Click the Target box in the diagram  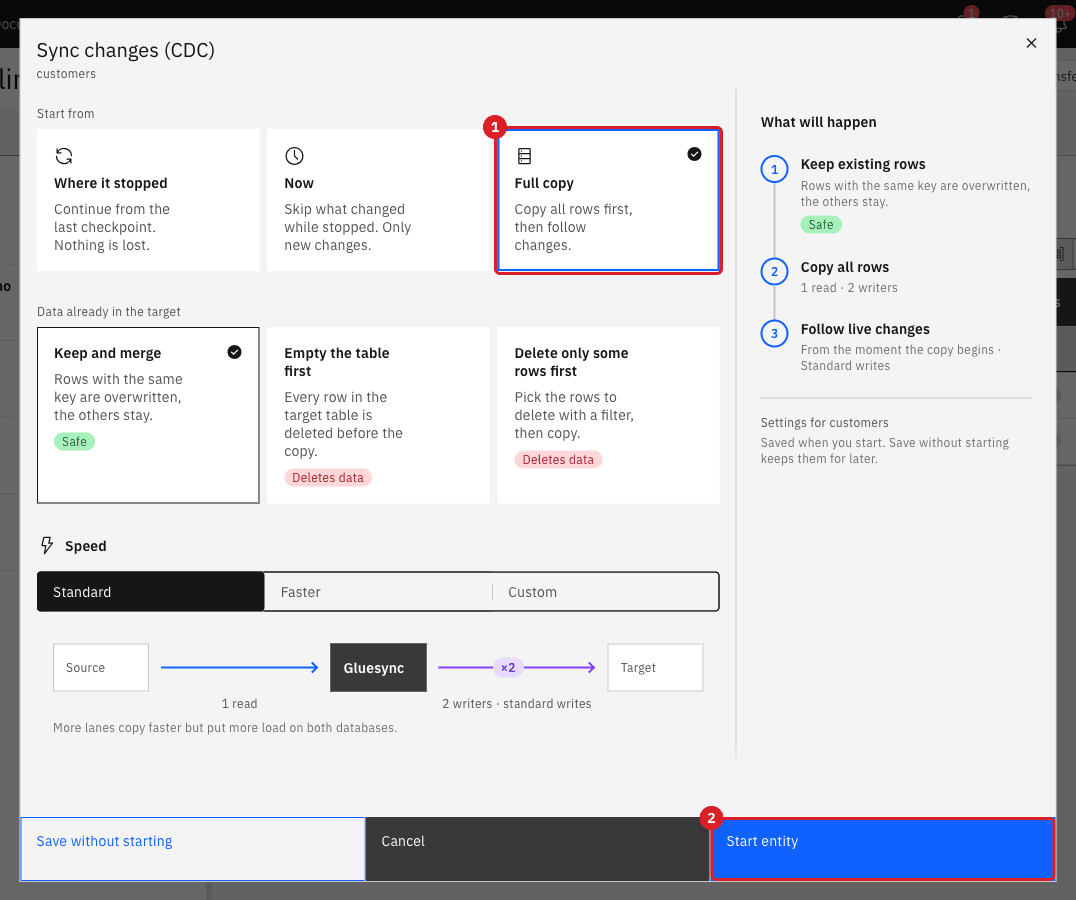pos(655,667)
